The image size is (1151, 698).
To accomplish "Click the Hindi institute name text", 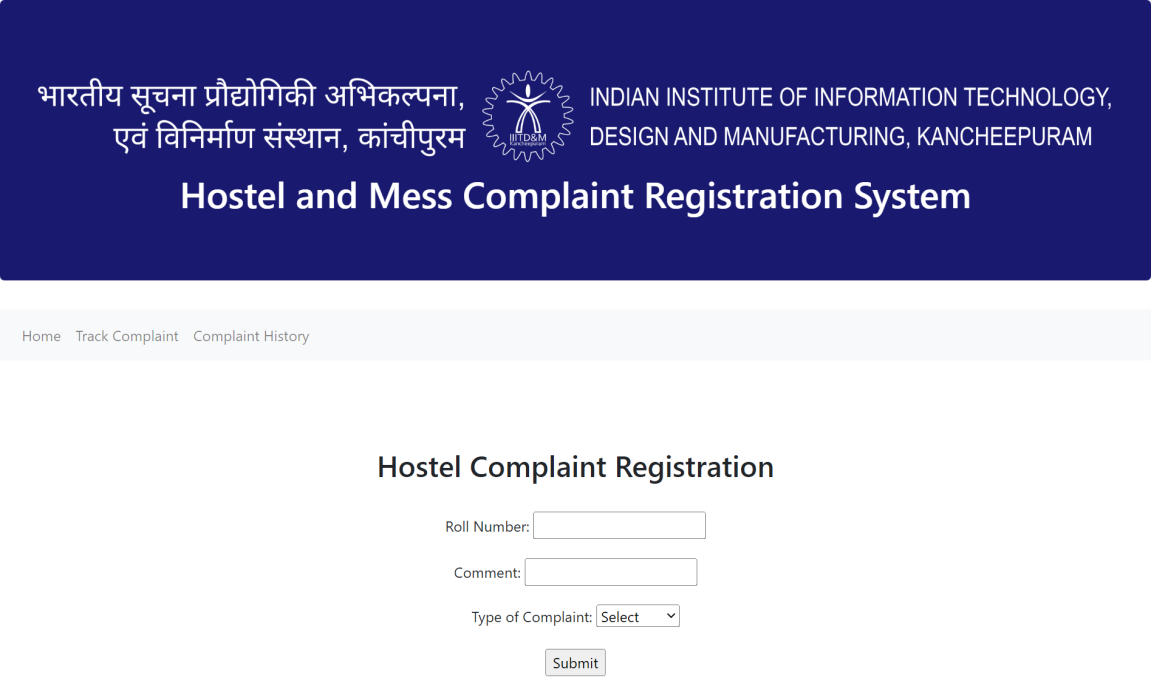I will [x=251, y=114].
